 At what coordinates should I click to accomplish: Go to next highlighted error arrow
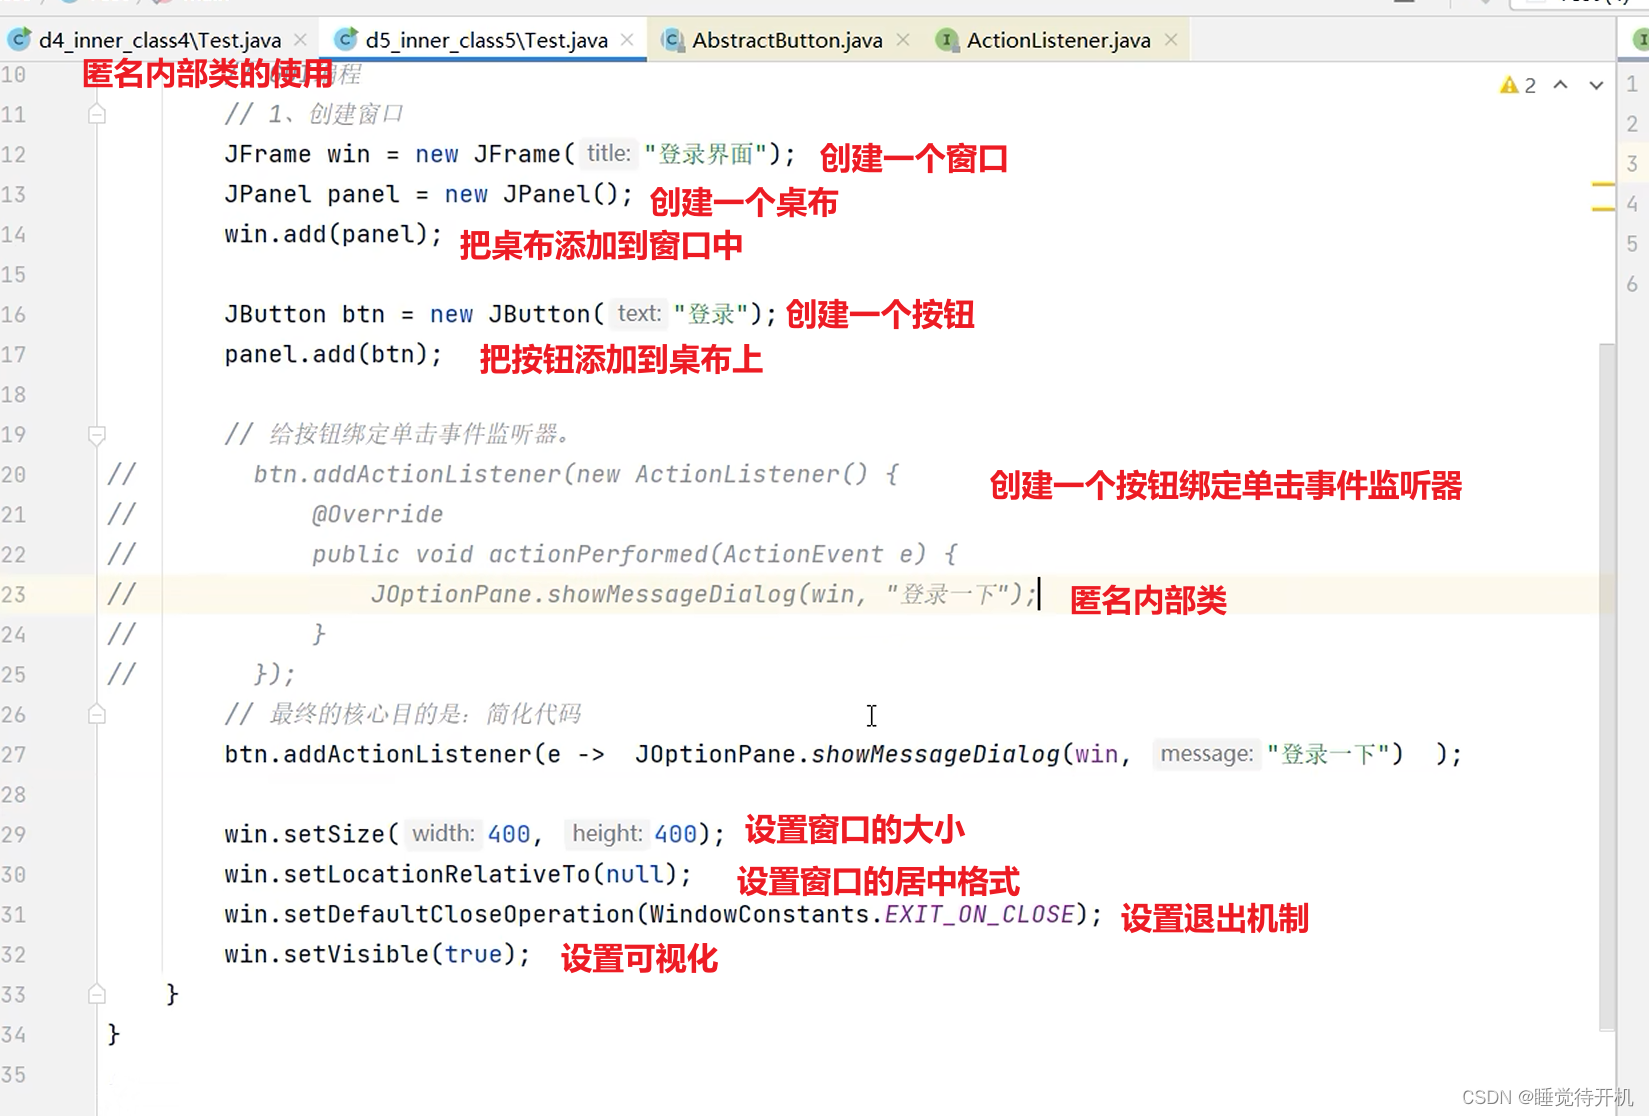click(1596, 85)
